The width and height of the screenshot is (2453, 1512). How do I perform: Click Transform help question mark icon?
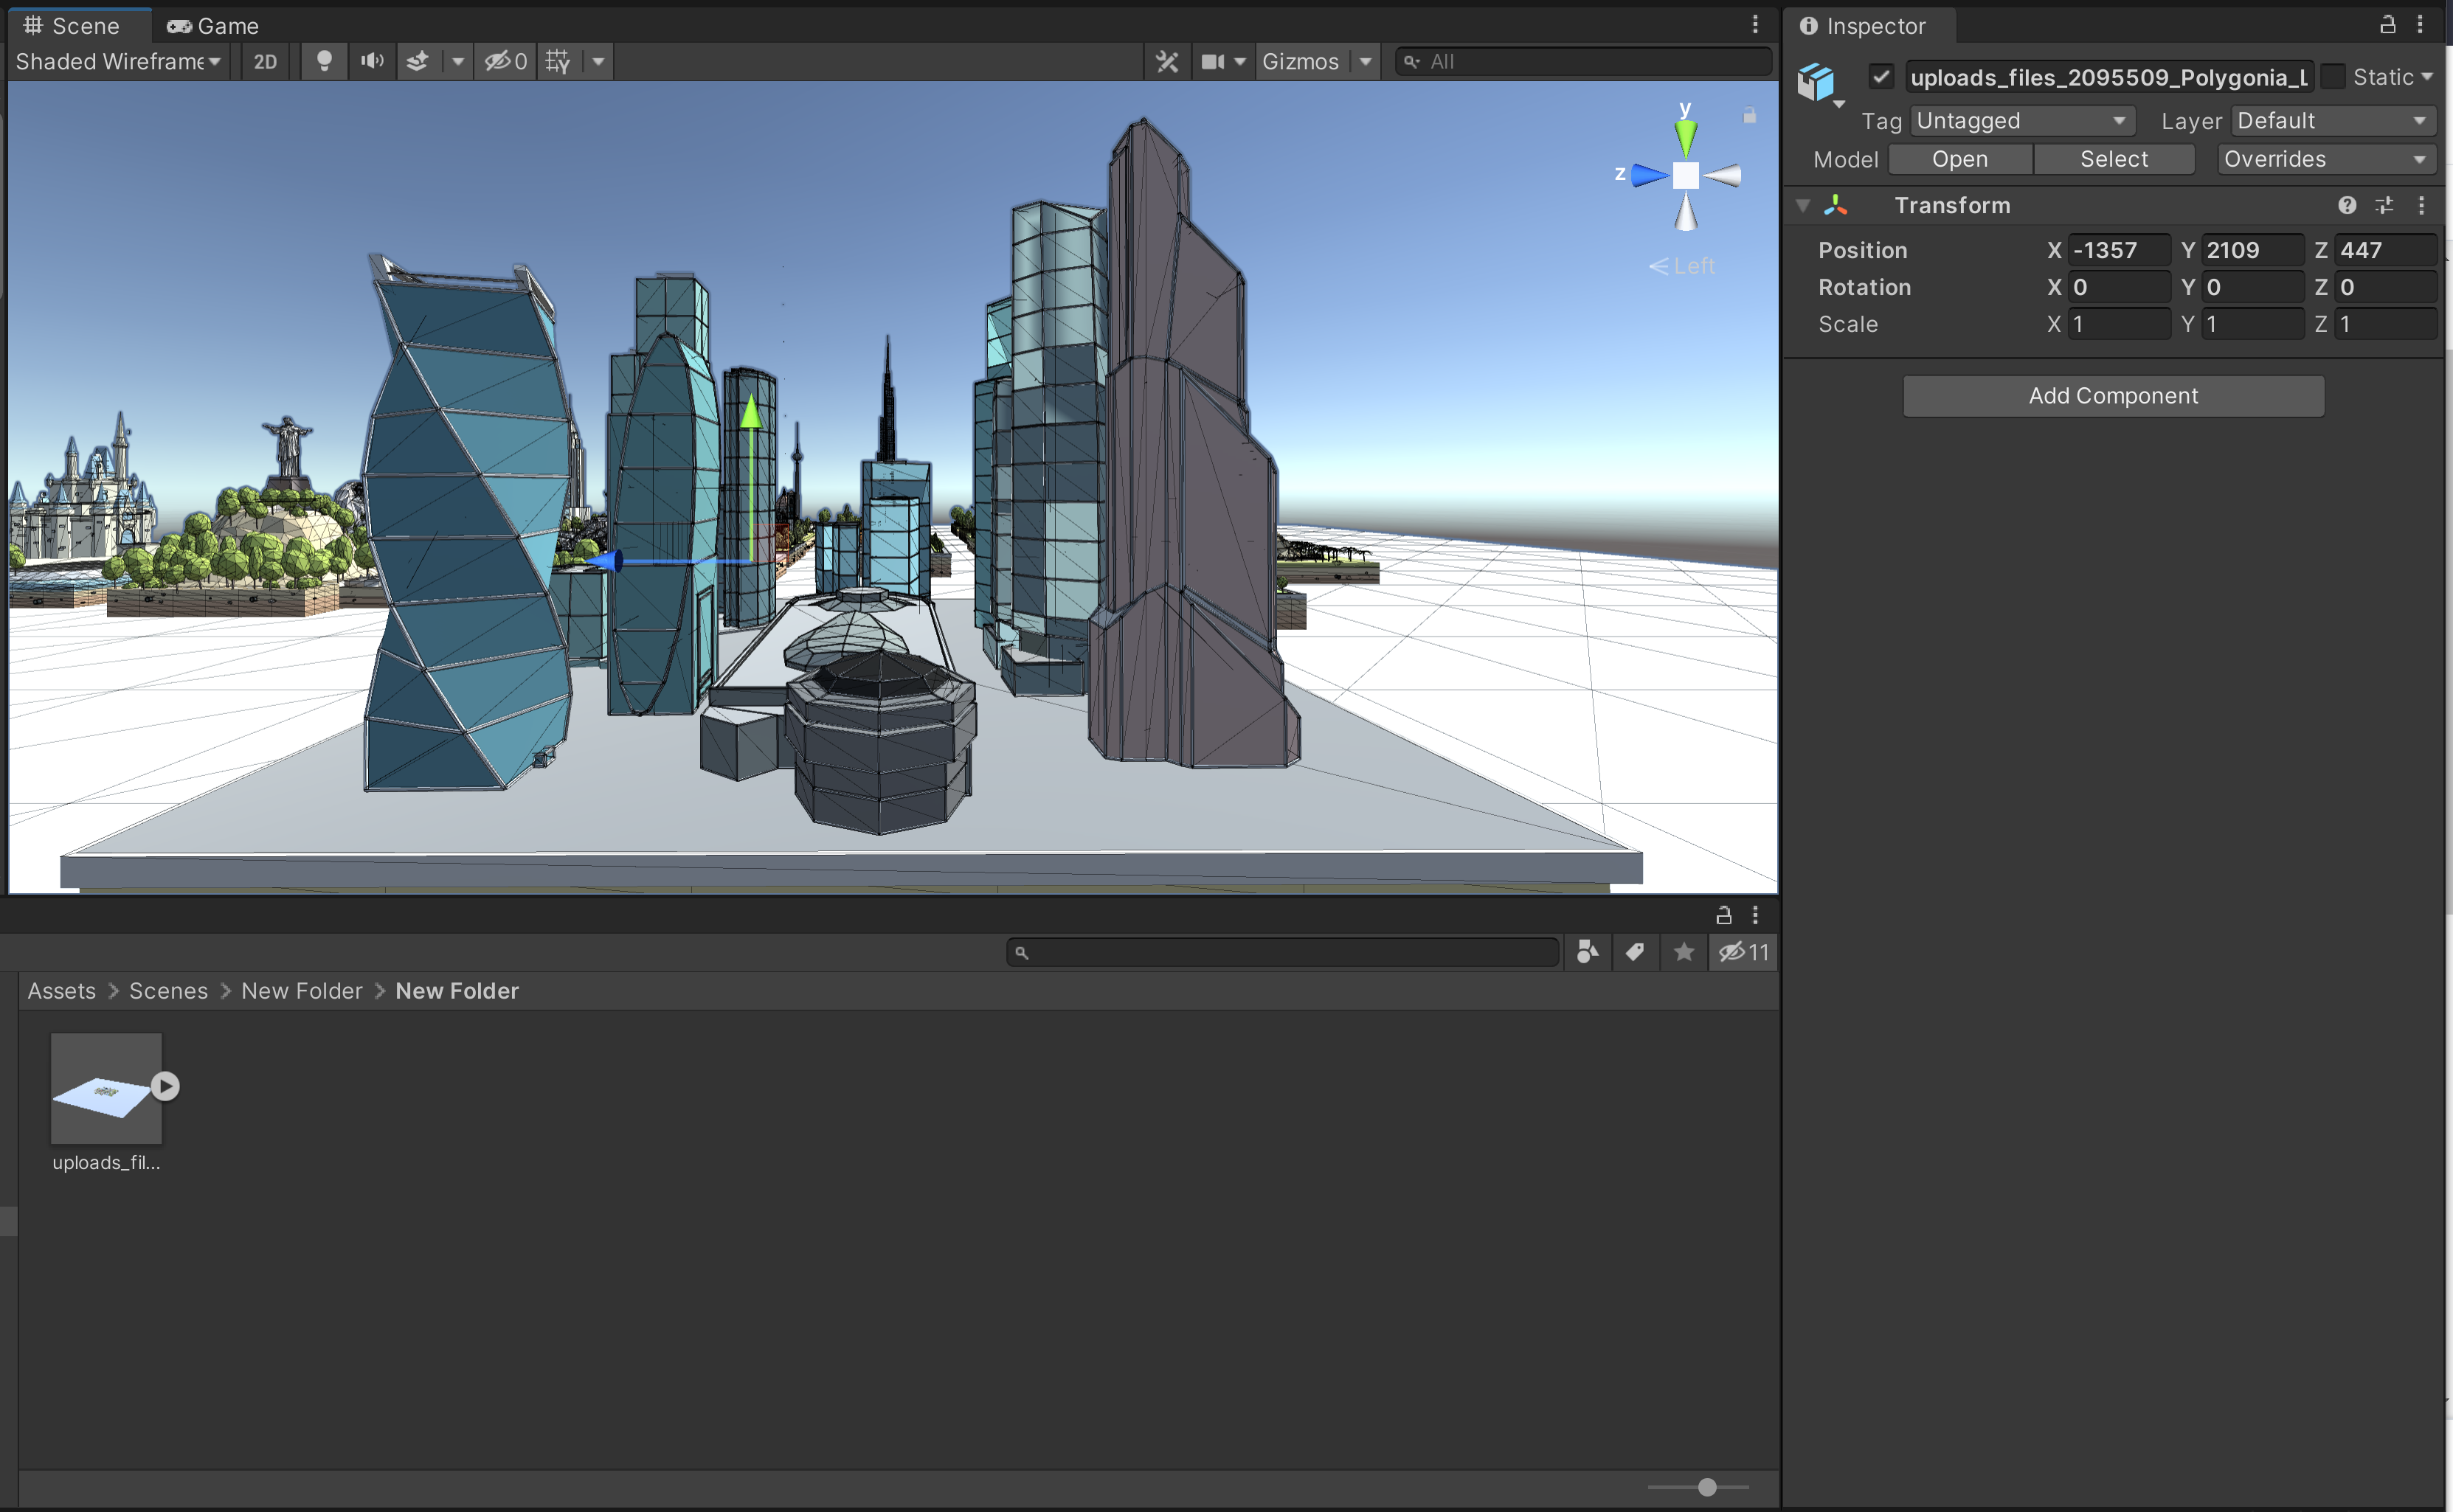2347,205
